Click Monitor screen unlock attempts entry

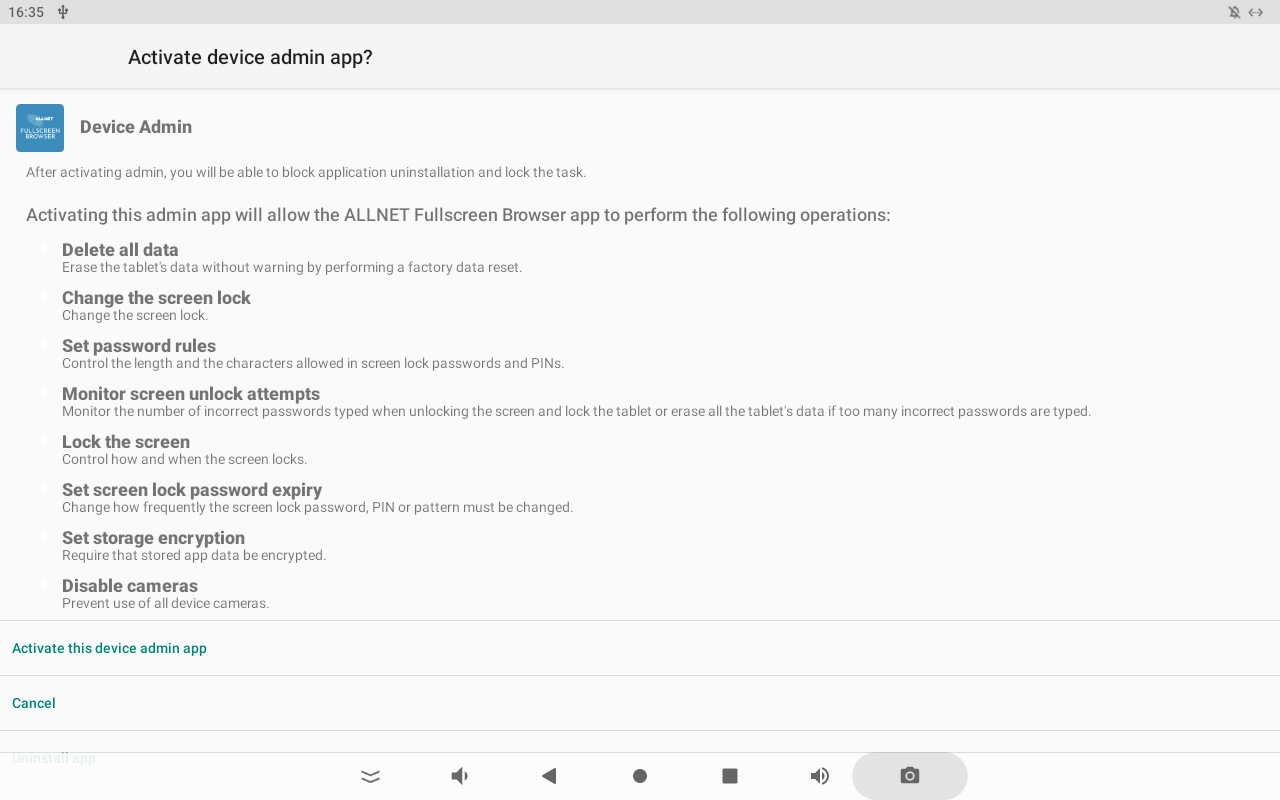point(191,394)
